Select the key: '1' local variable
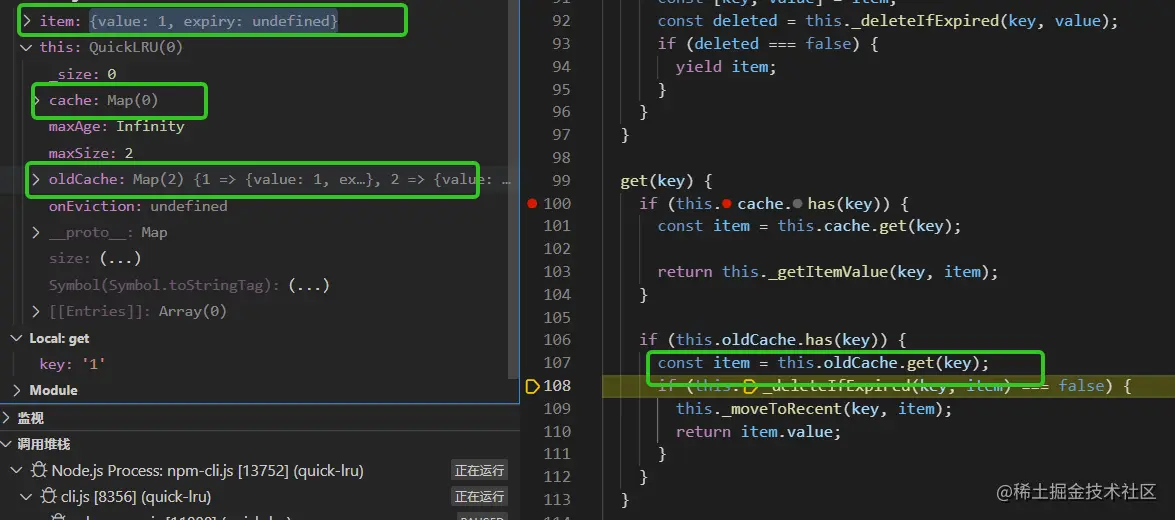1175x520 pixels. coord(73,364)
